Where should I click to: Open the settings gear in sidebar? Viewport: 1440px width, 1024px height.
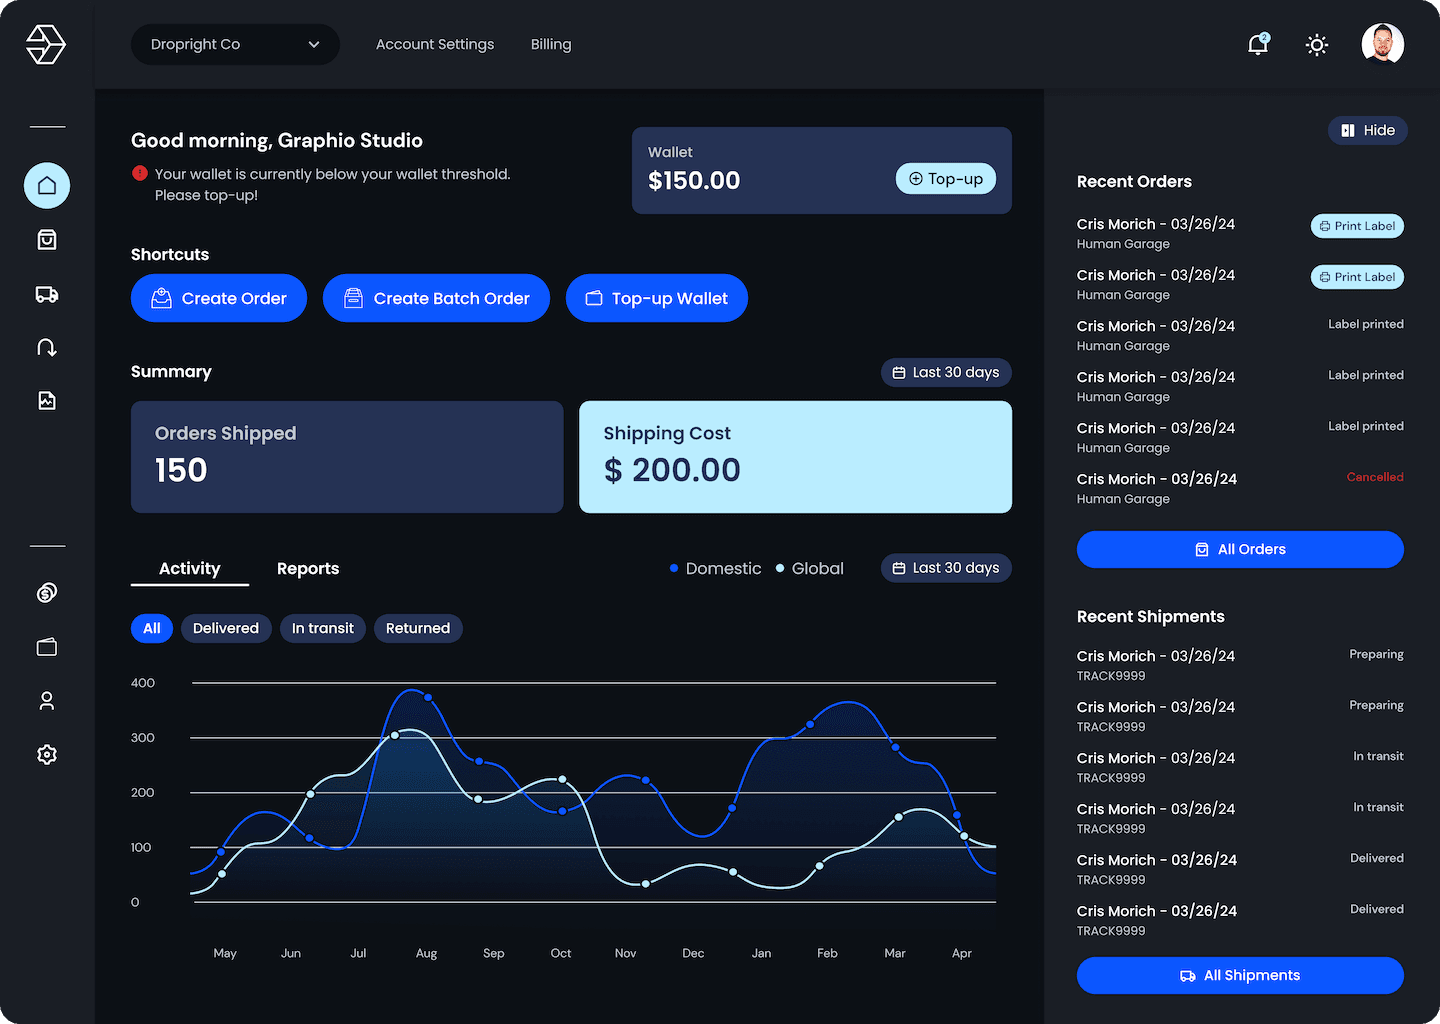[x=47, y=754]
